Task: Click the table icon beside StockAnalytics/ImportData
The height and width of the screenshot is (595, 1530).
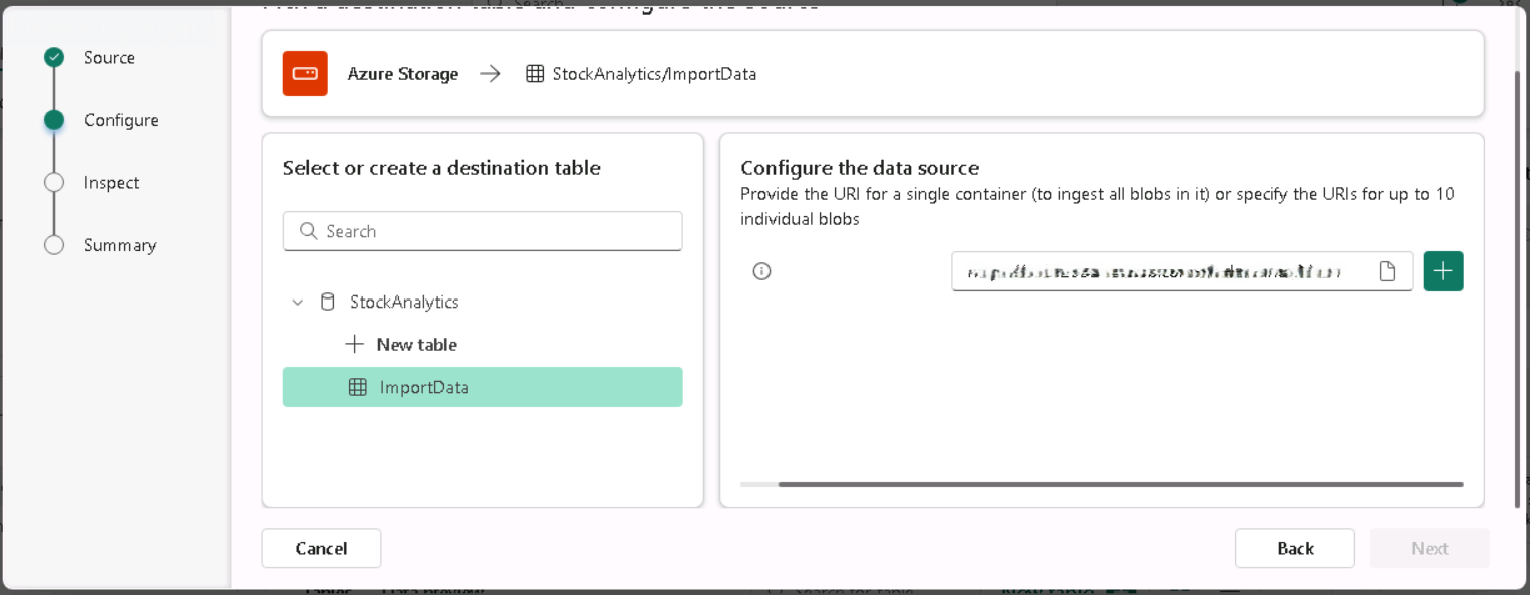Action: pos(535,74)
